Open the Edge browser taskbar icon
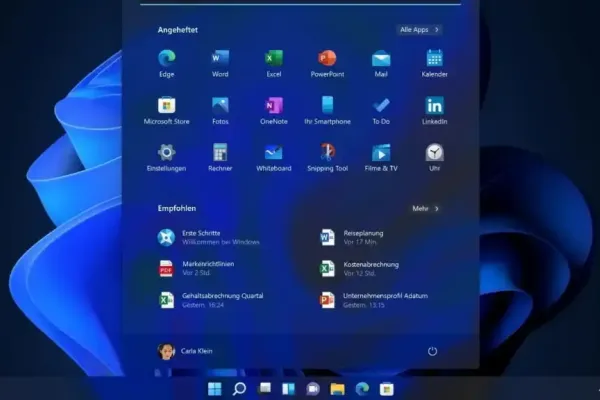Viewport: 600px width, 400px height. pos(362,389)
